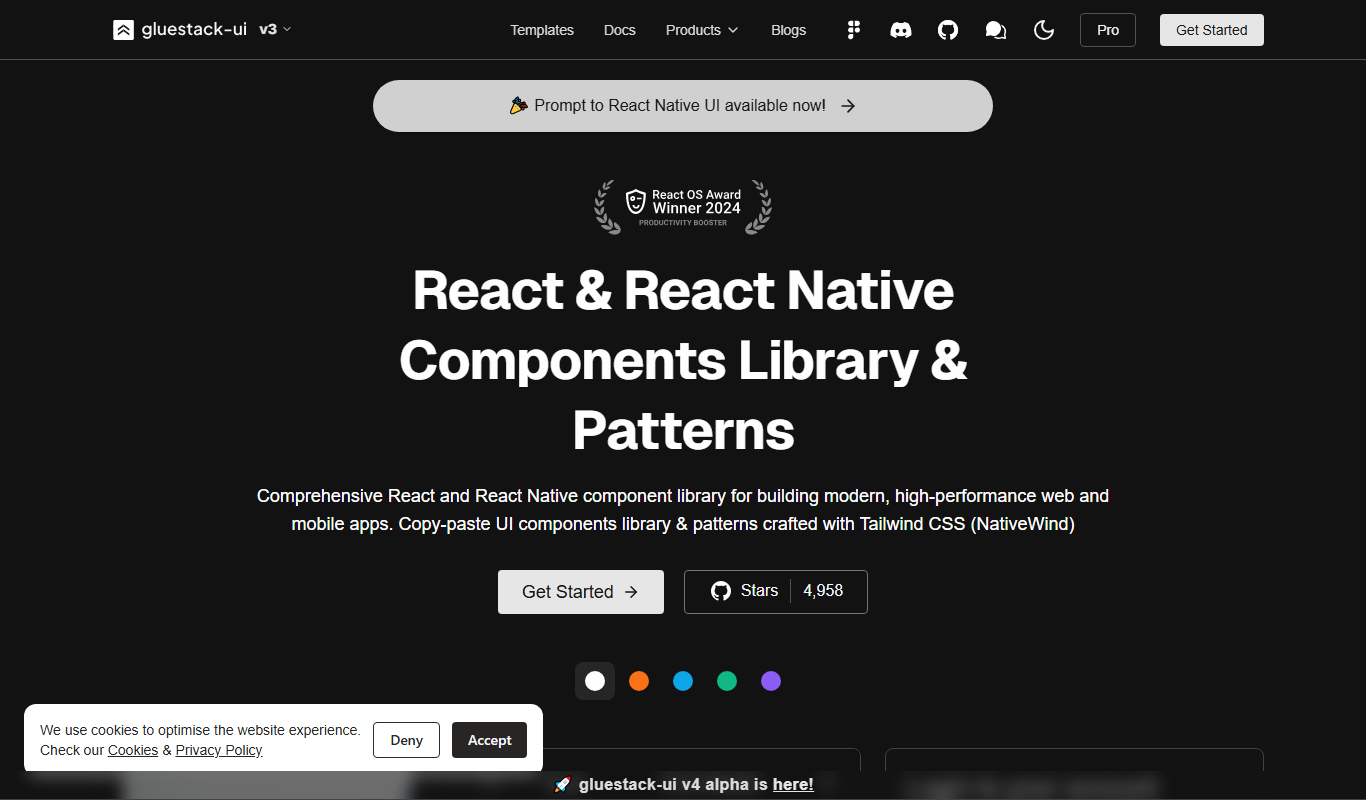Expand the Products menu
The width and height of the screenshot is (1366, 800).
[x=702, y=30]
